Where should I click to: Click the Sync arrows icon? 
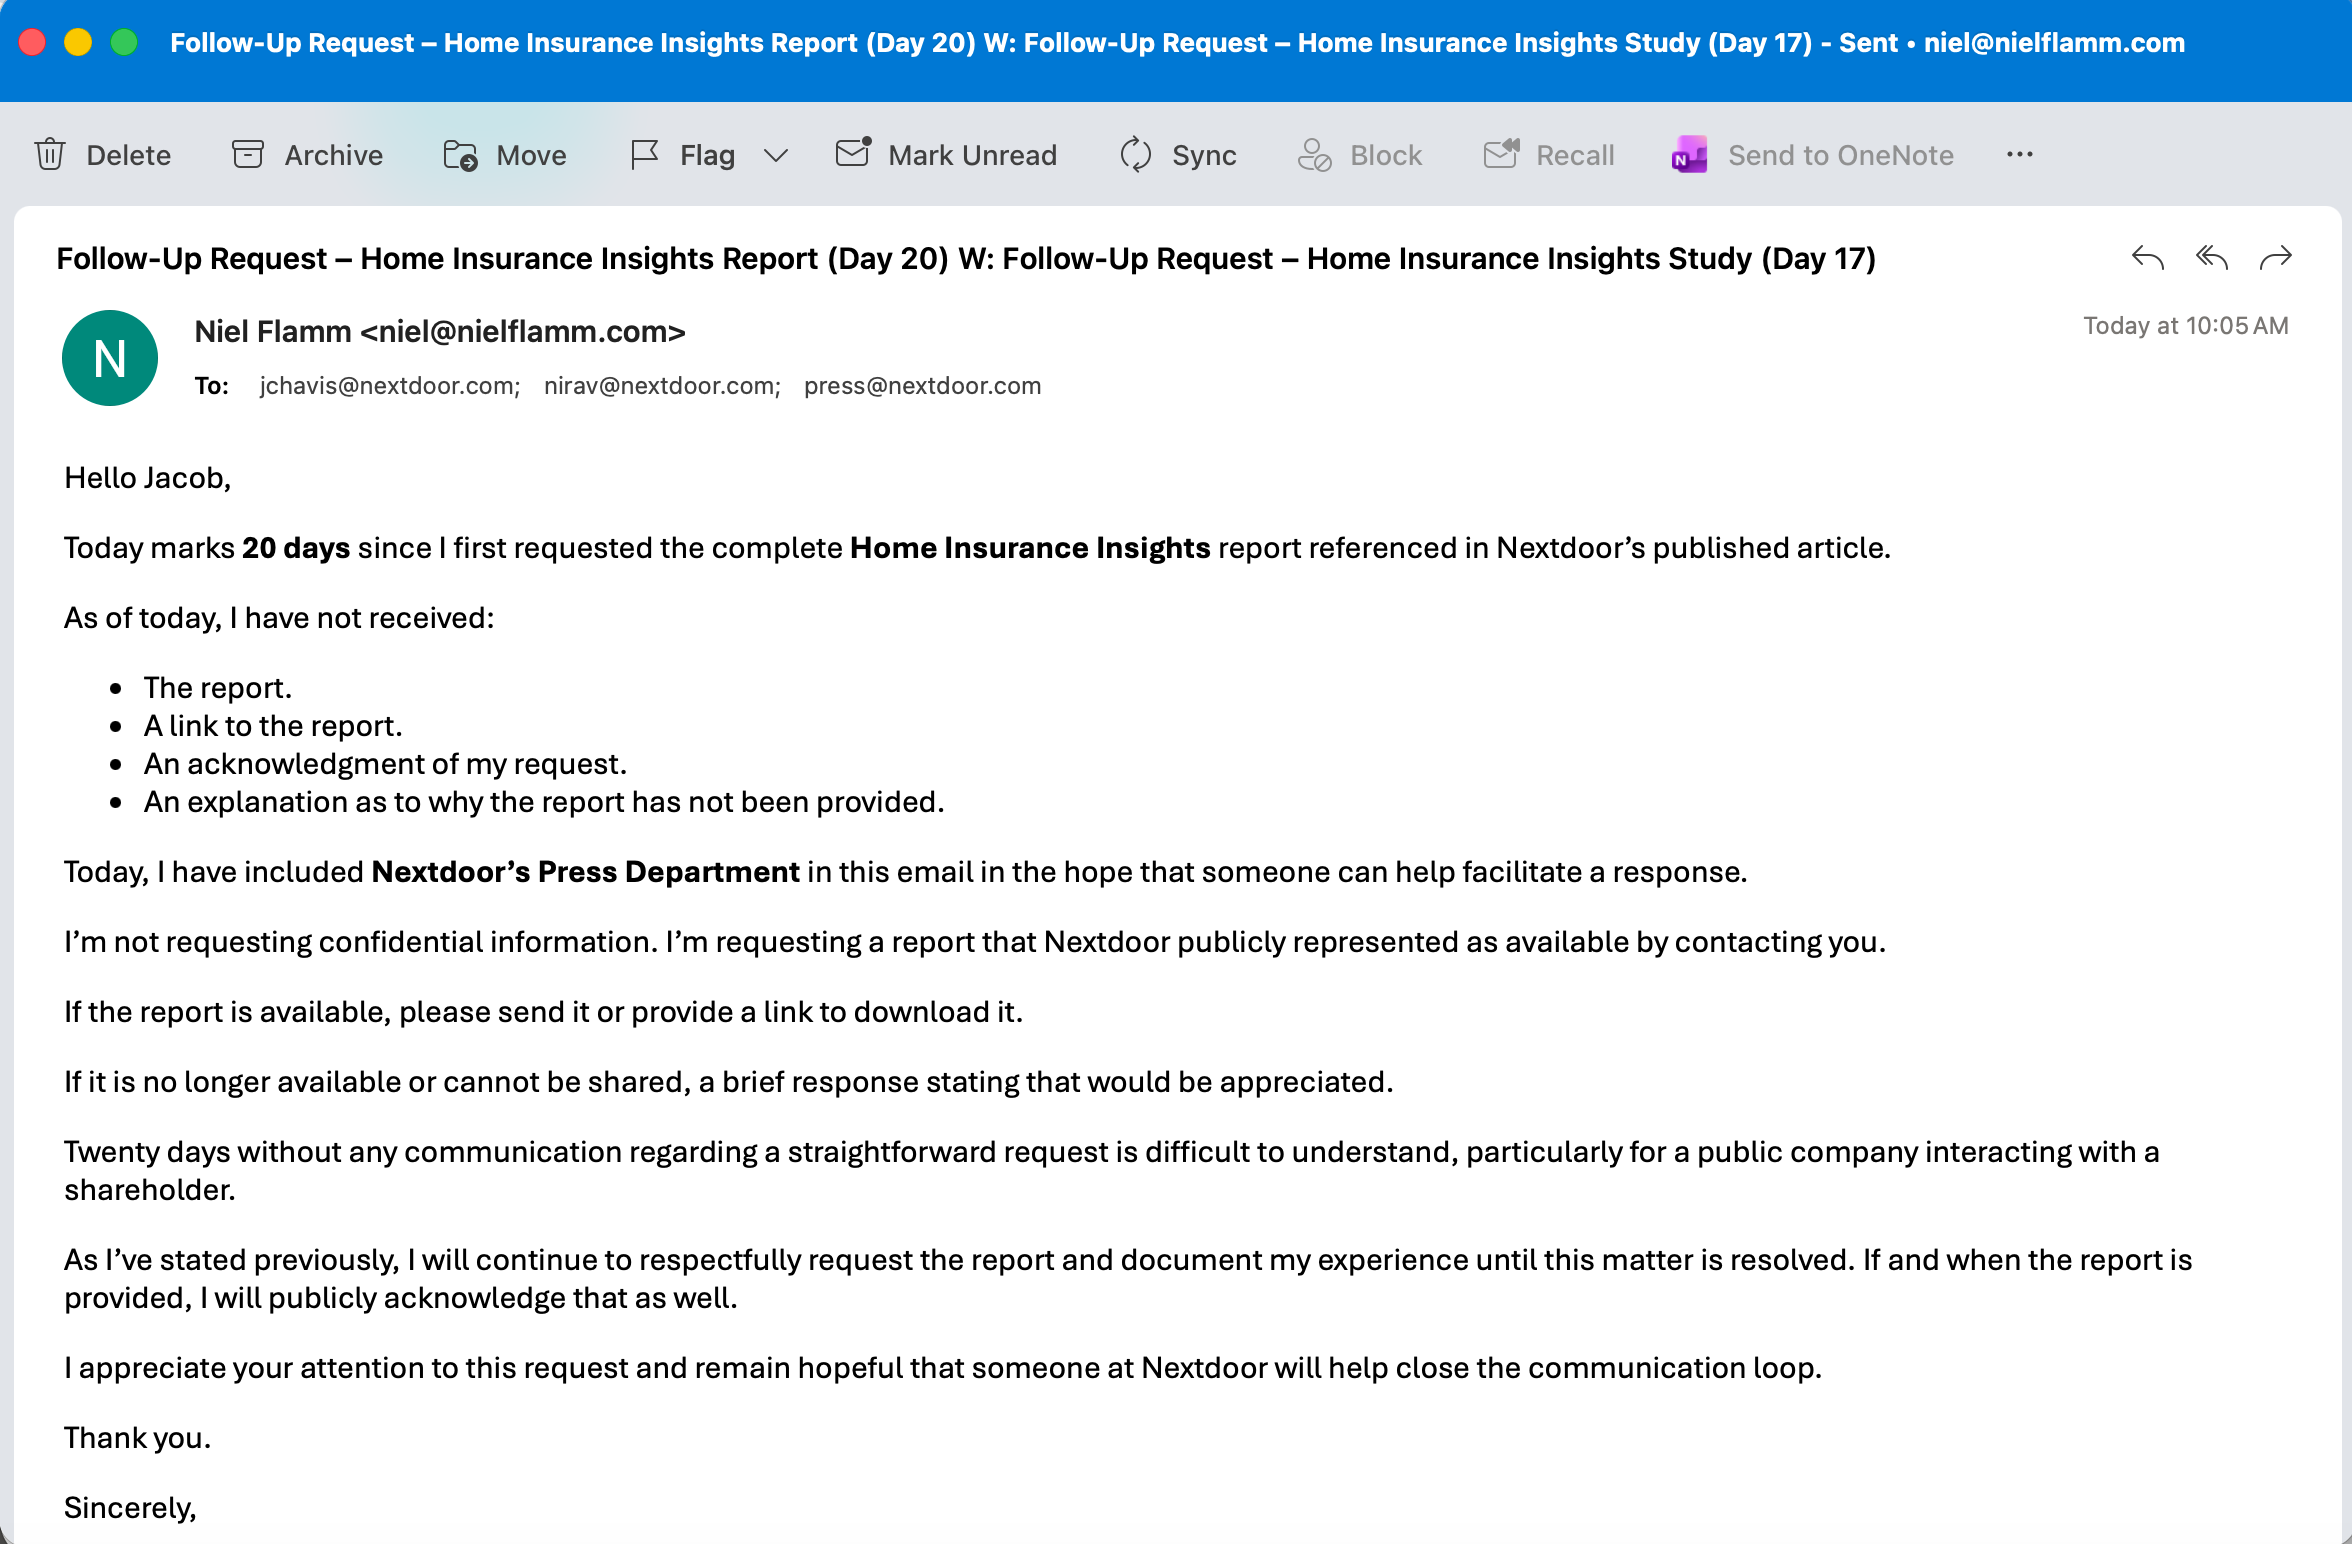pos(1136,155)
